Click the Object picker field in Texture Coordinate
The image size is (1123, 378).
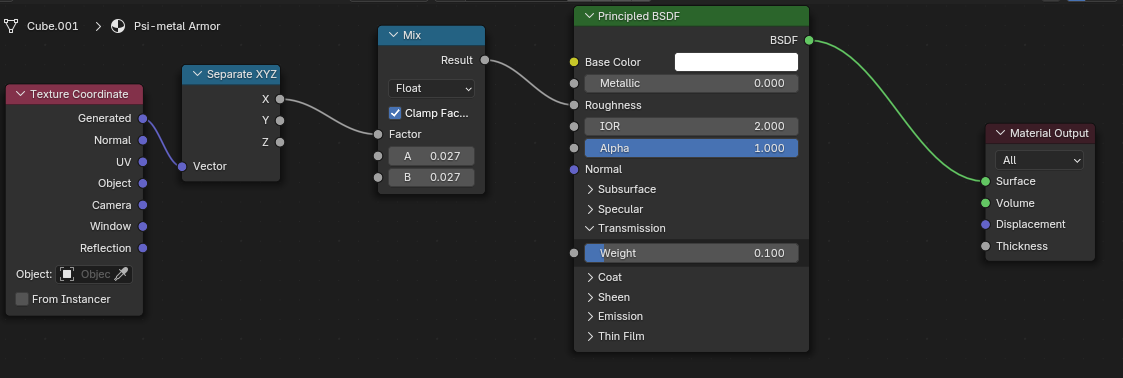(95, 274)
